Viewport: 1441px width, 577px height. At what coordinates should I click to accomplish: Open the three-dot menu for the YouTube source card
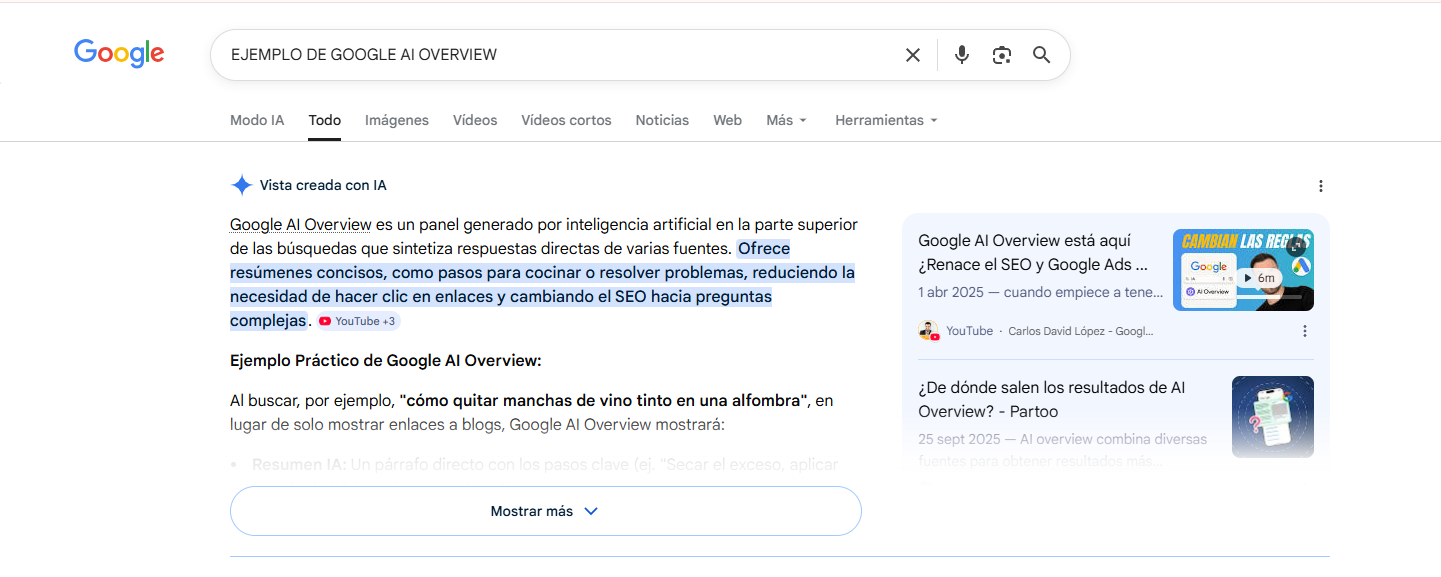[1304, 331]
